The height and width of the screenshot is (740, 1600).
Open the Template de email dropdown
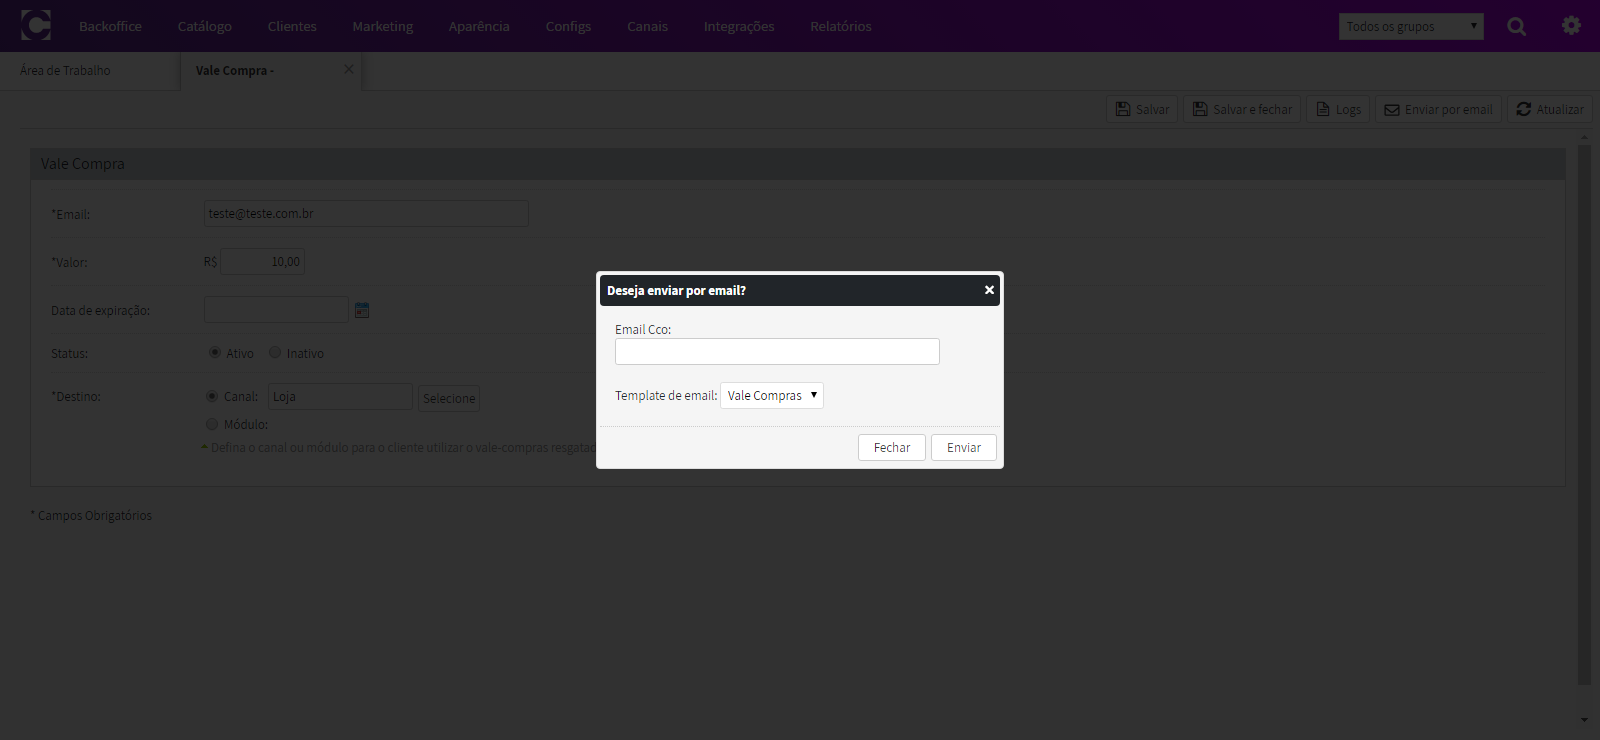point(772,396)
